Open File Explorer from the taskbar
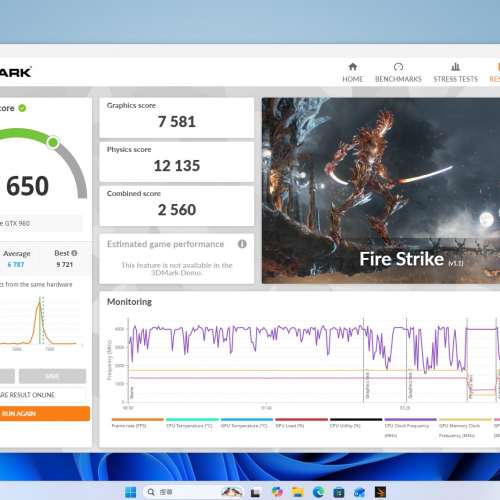The width and height of the screenshot is (500, 500). pos(298,492)
